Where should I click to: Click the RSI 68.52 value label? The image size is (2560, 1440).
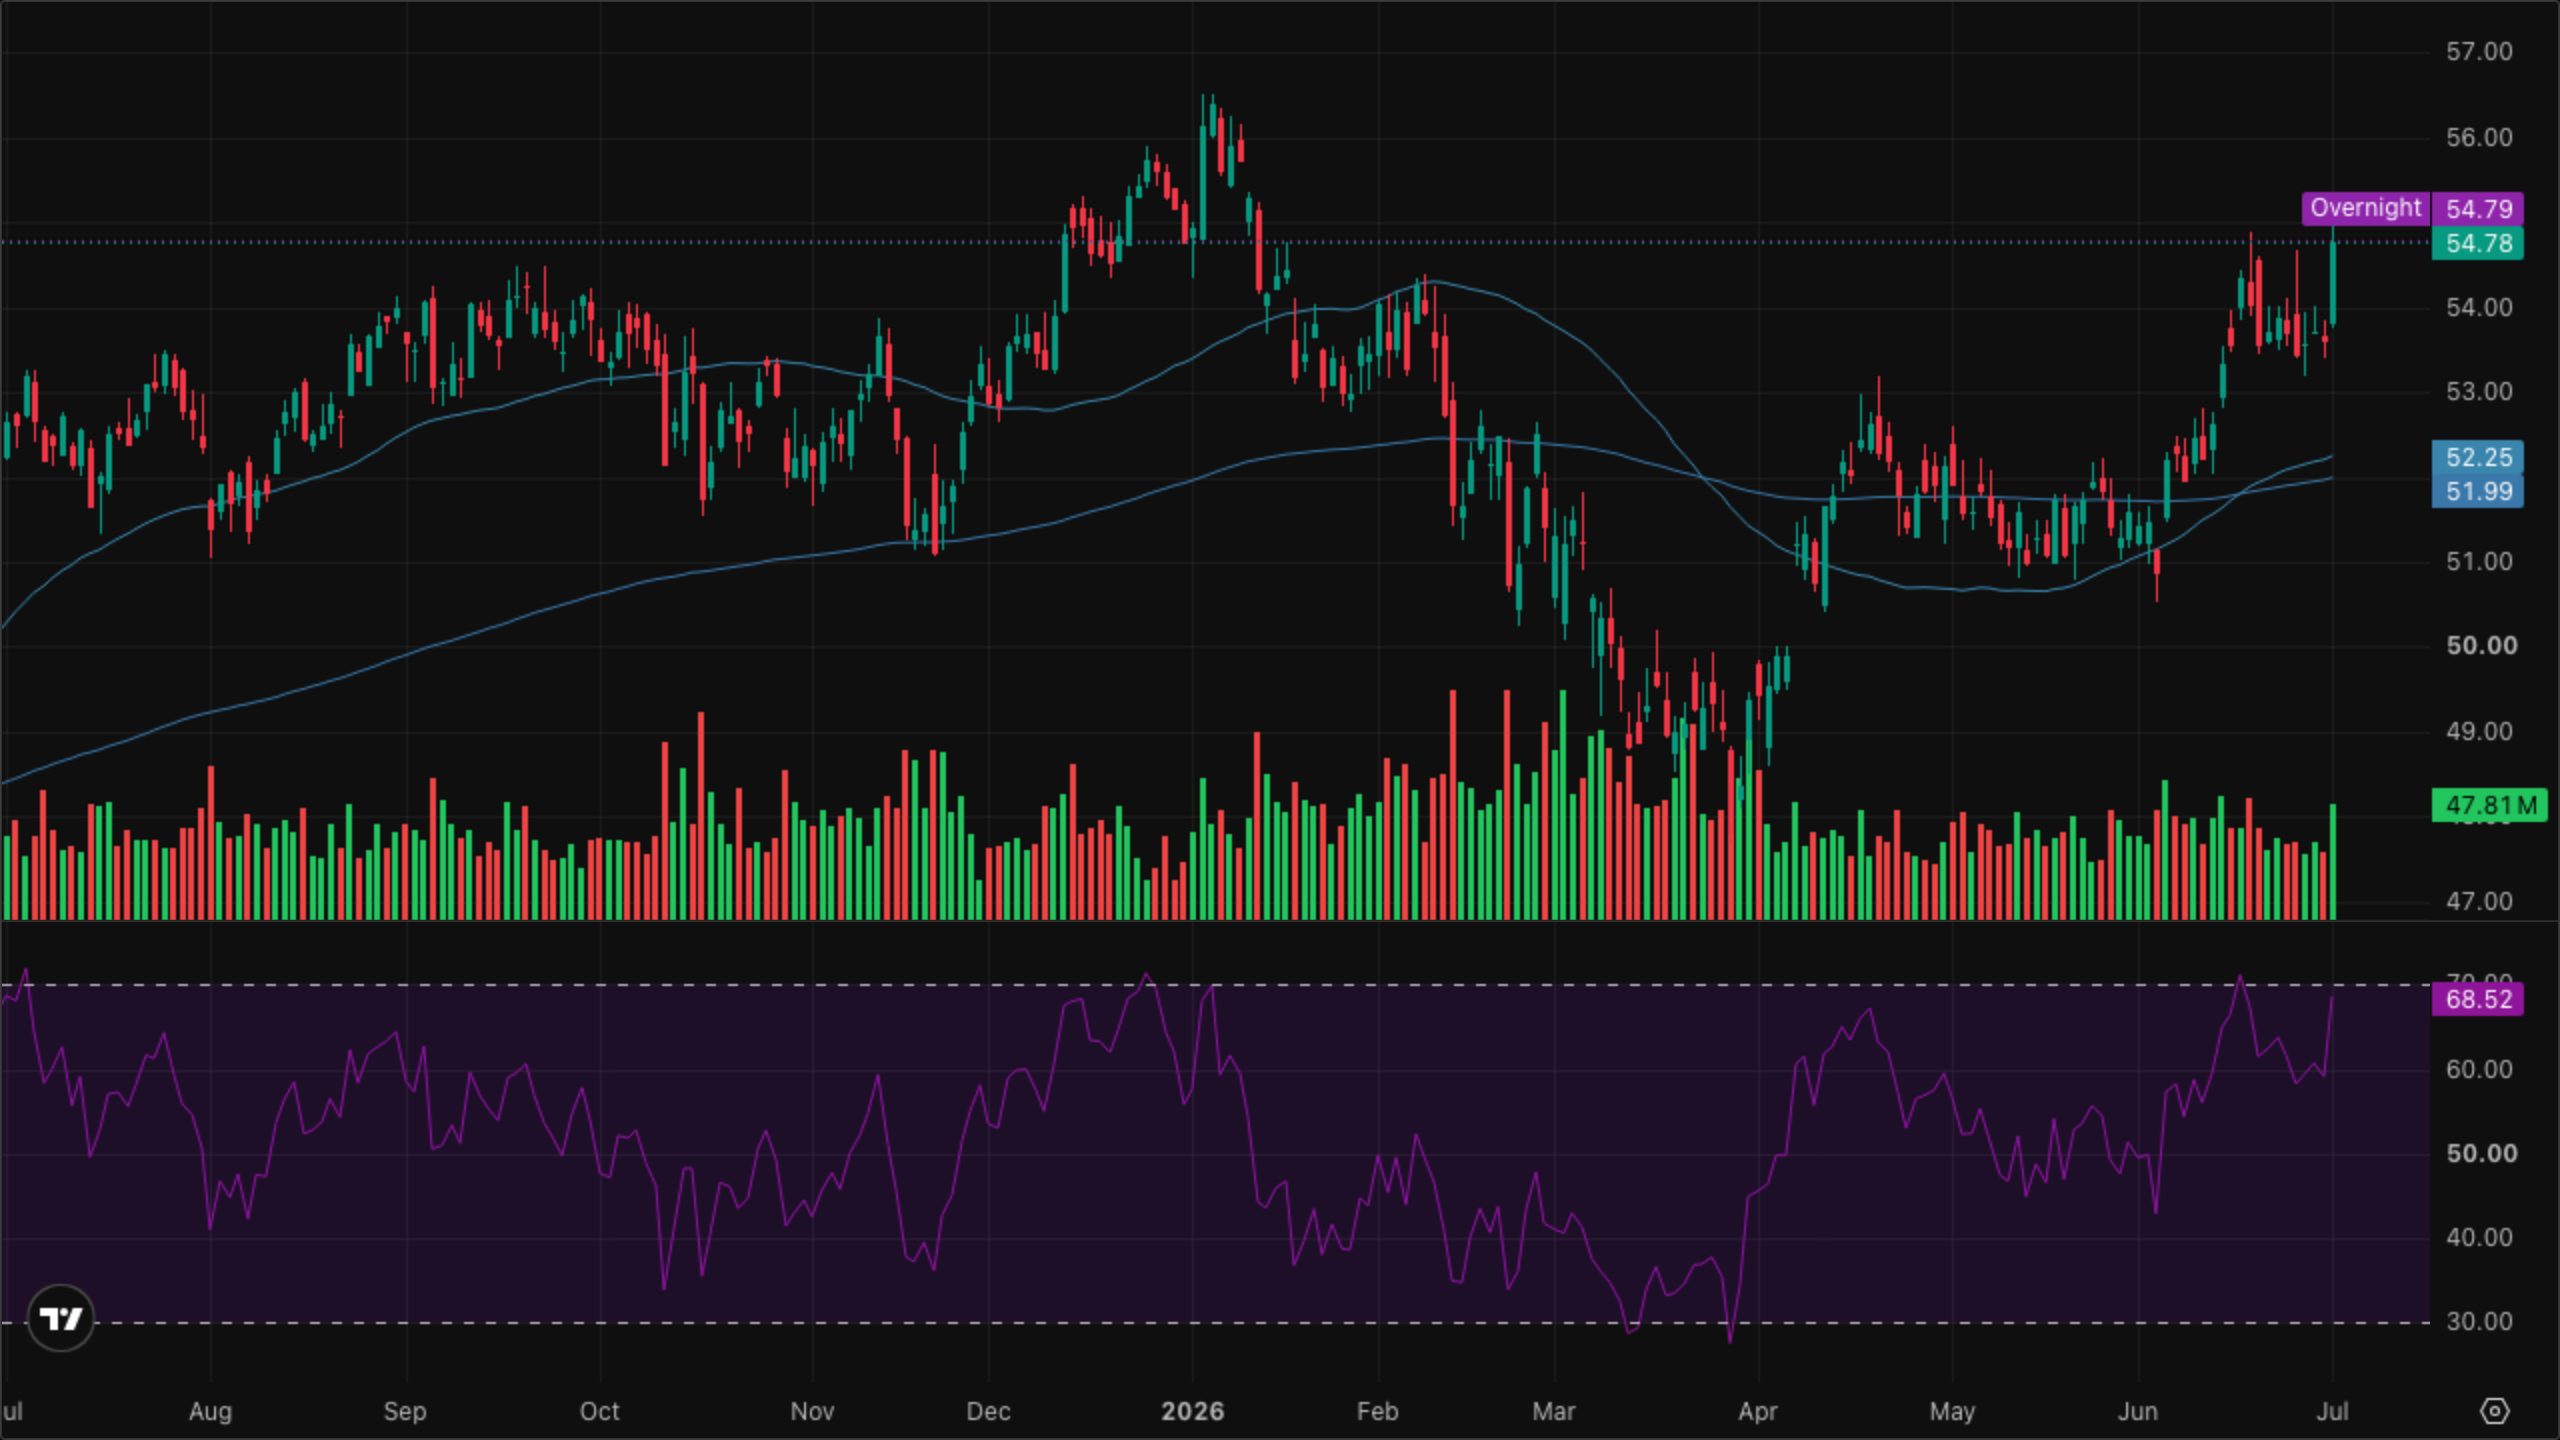click(x=2478, y=999)
